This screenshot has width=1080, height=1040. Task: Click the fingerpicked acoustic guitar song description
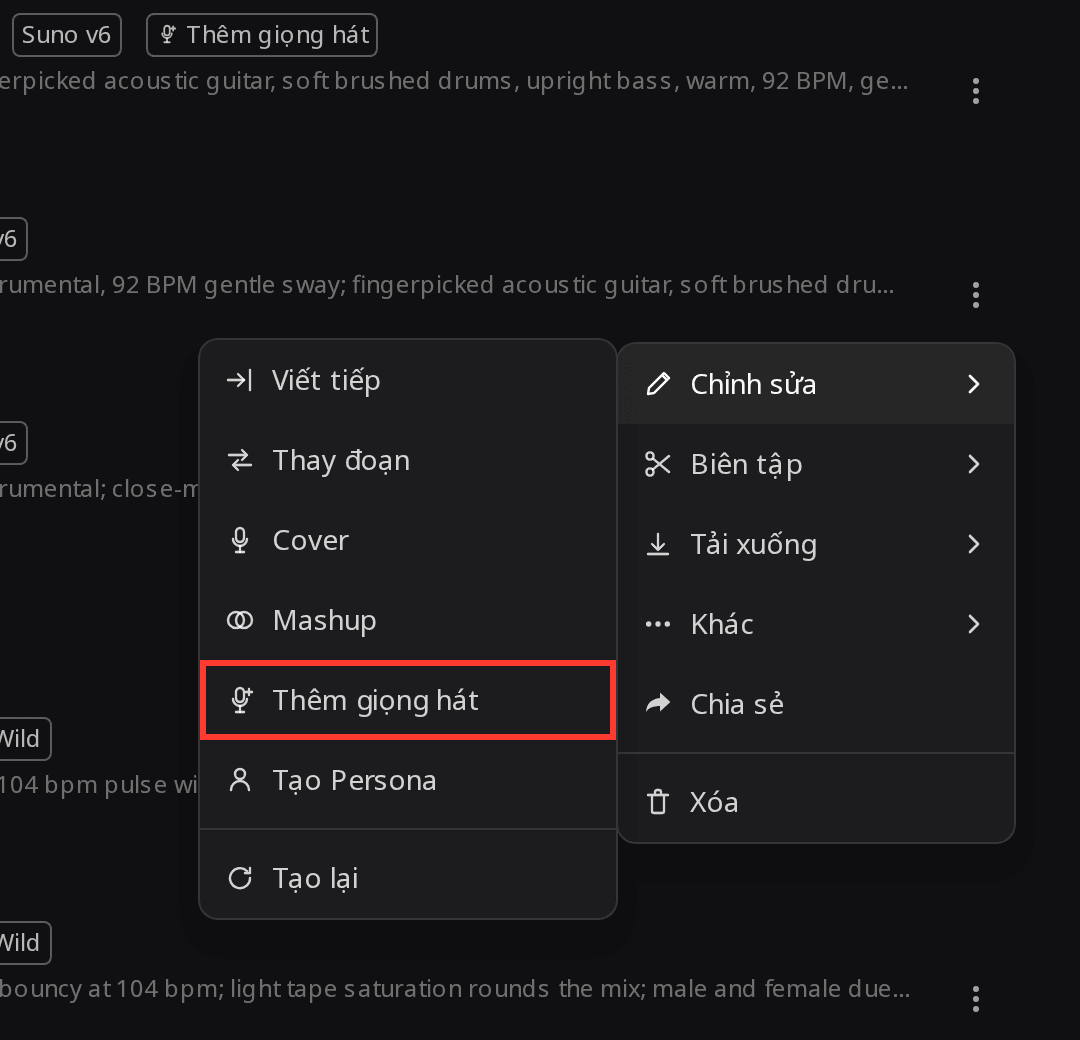click(x=453, y=81)
